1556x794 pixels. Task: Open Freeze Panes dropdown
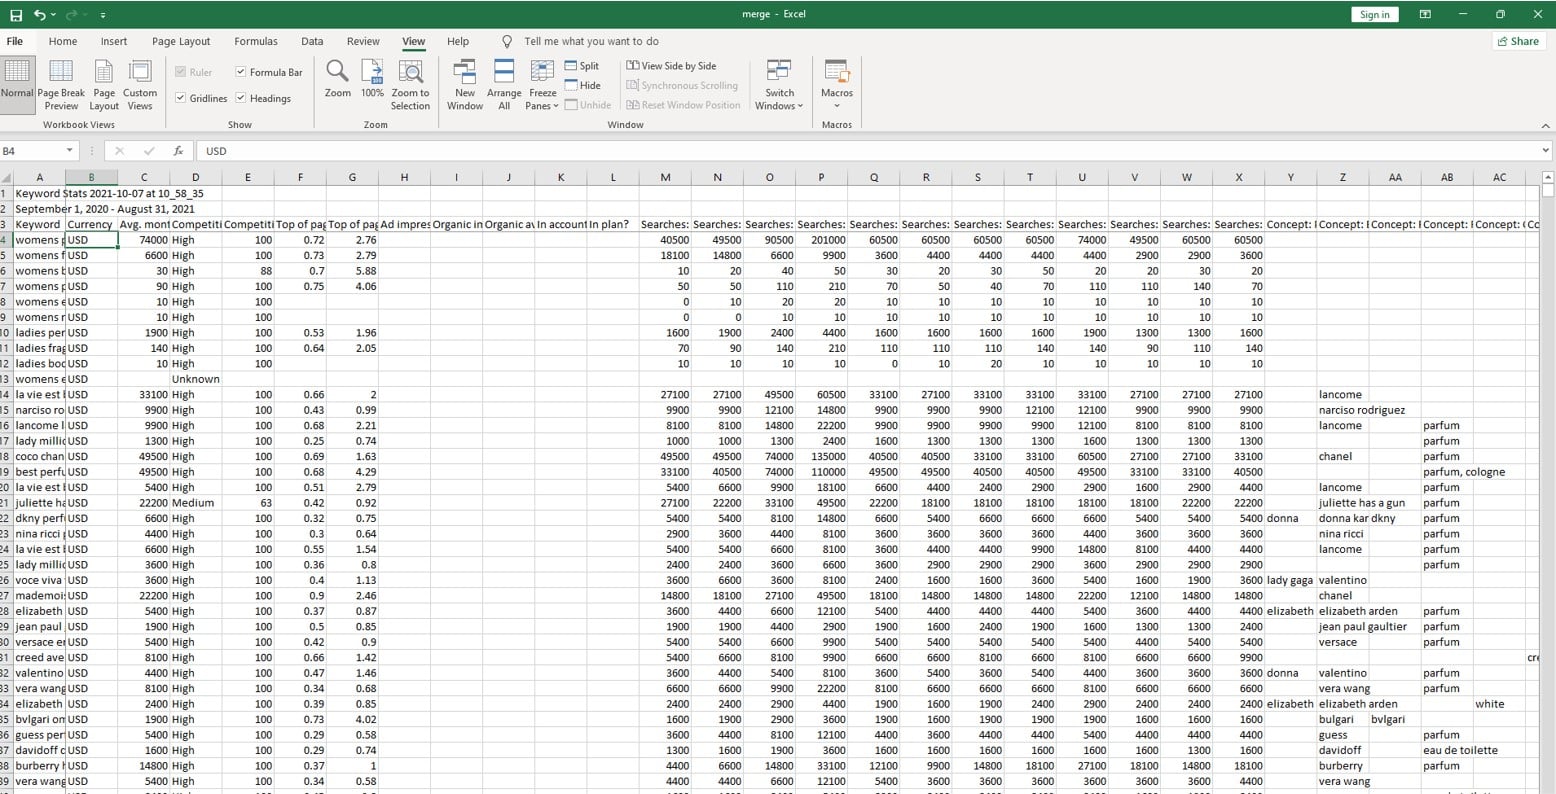point(542,84)
